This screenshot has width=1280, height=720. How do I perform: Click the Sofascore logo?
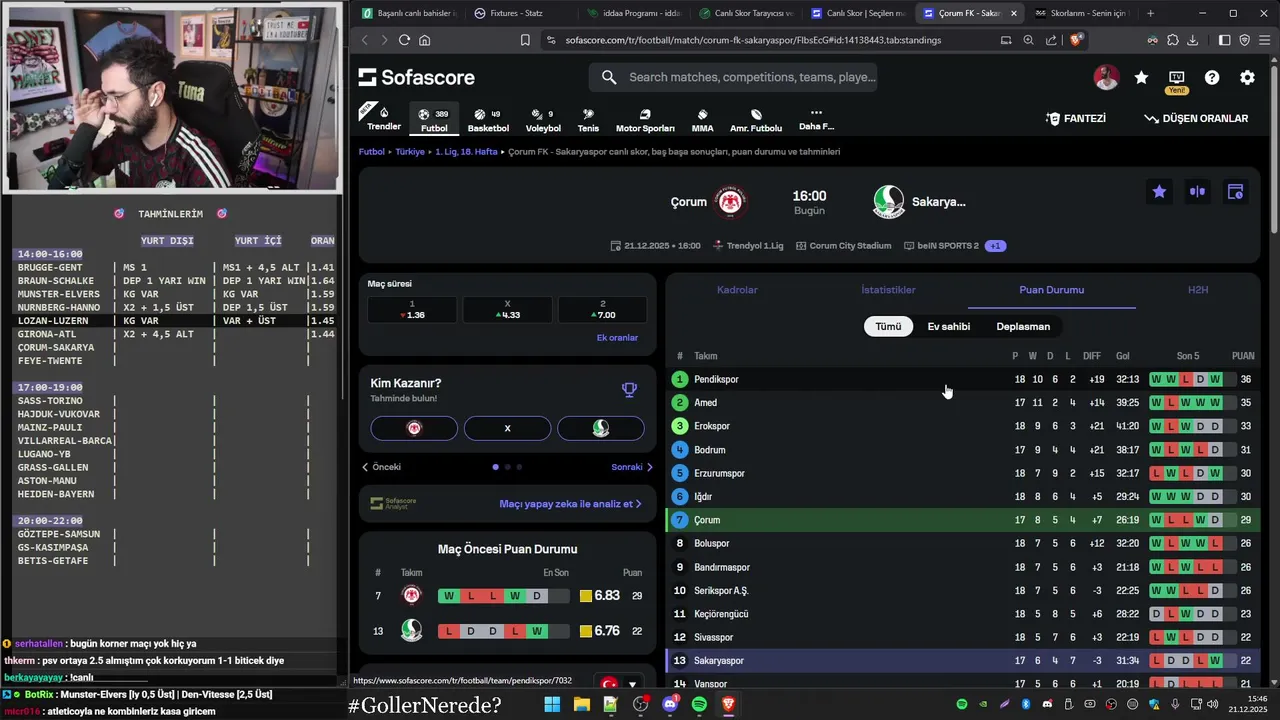pos(417,77)
